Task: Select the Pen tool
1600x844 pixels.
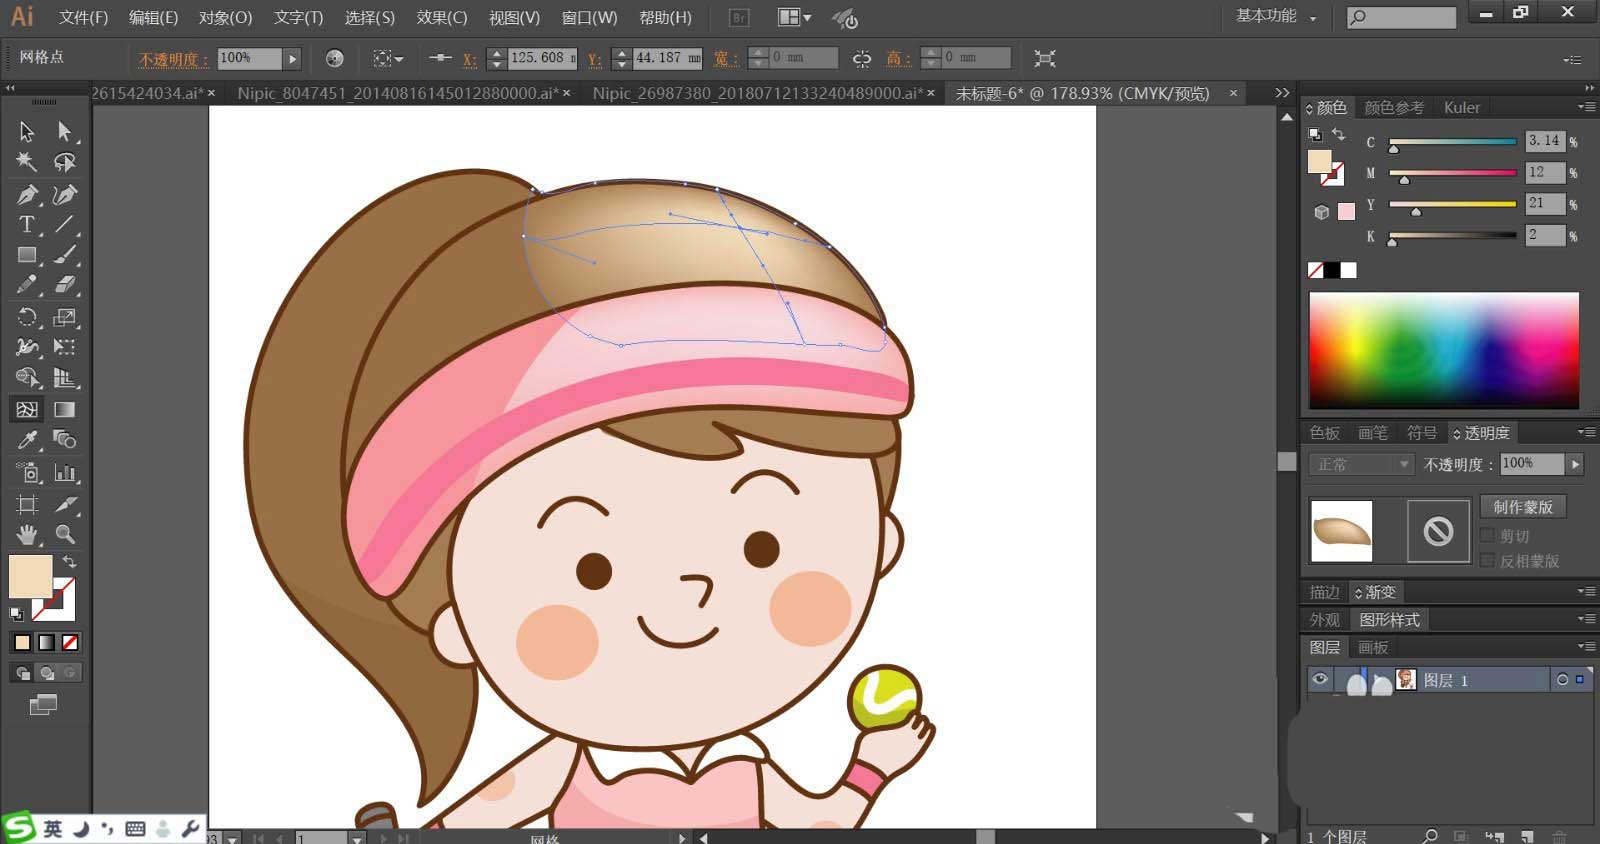Action: point(27,195)
